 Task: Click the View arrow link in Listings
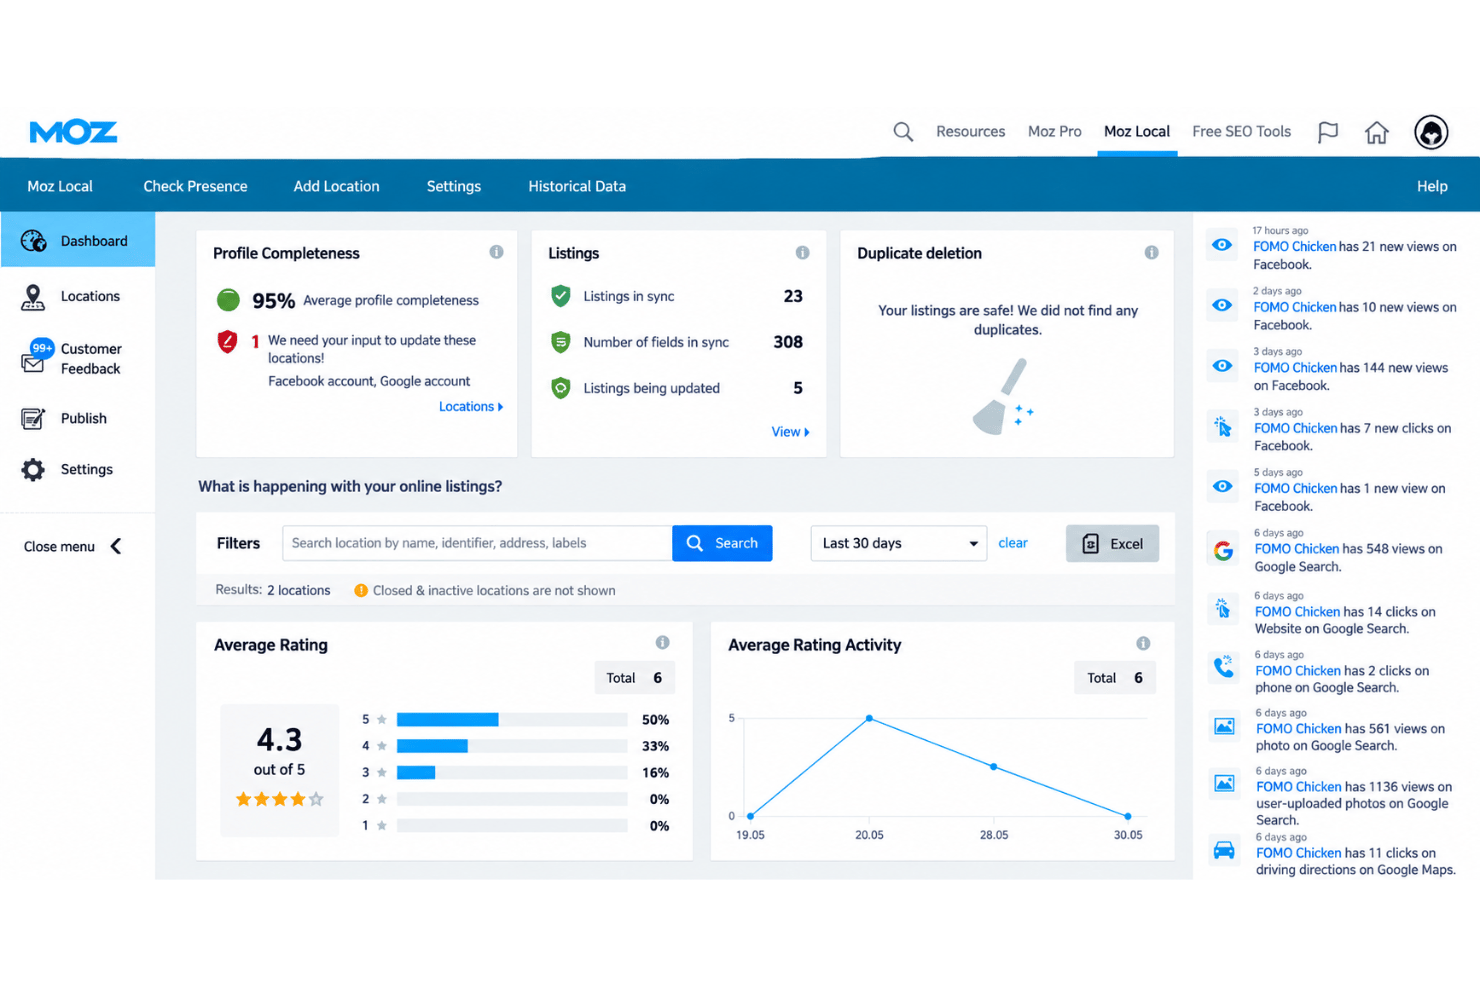pyautogui.click(x=790, y=432)
